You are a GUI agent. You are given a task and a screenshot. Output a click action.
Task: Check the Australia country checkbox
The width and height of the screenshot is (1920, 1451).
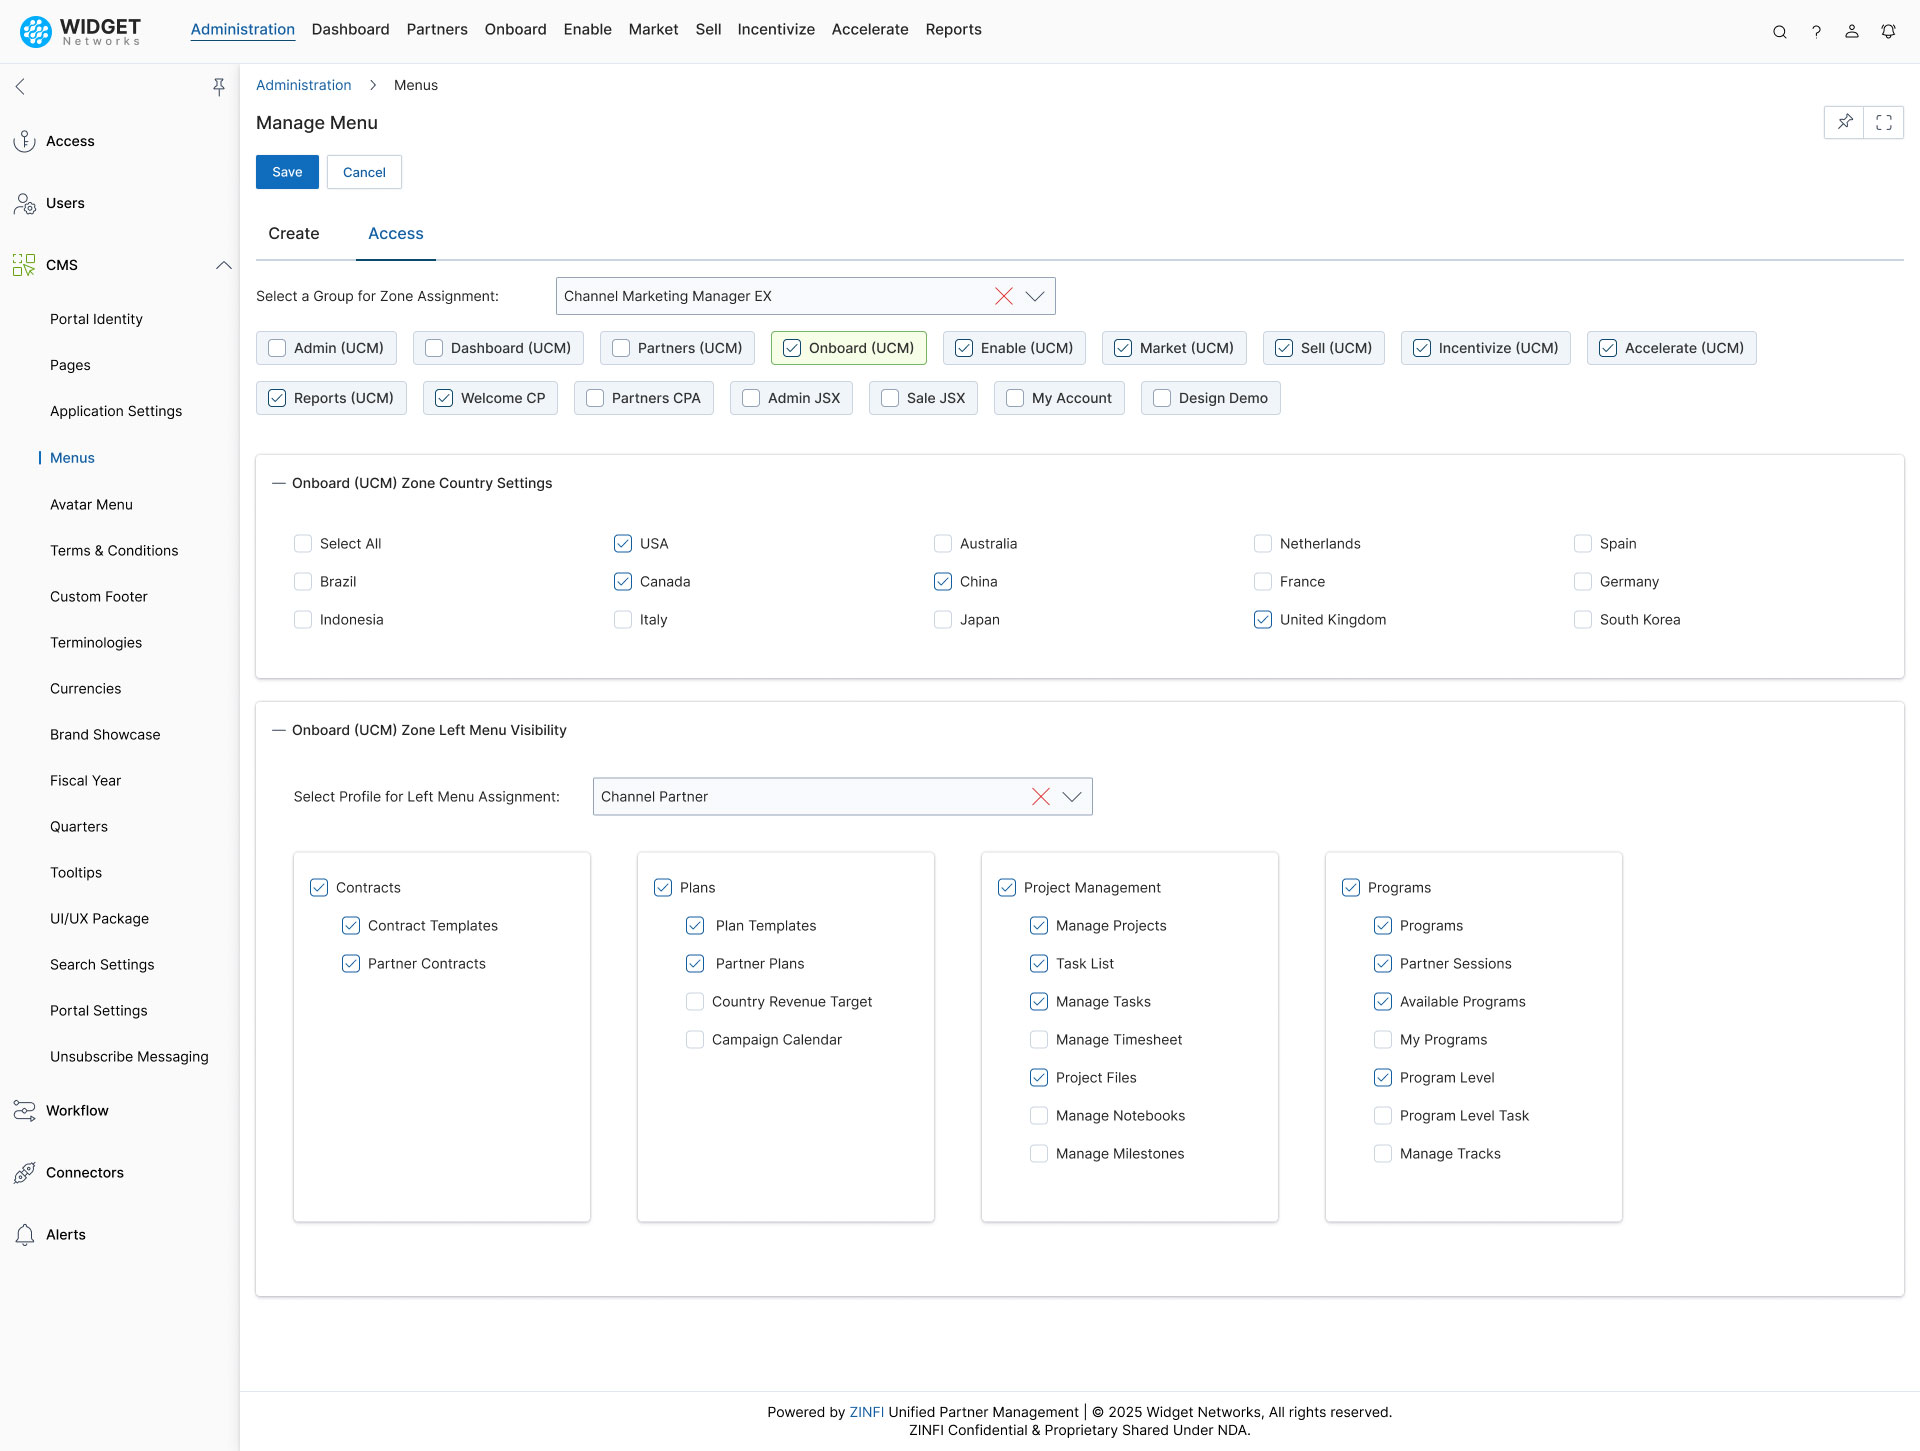943,544
